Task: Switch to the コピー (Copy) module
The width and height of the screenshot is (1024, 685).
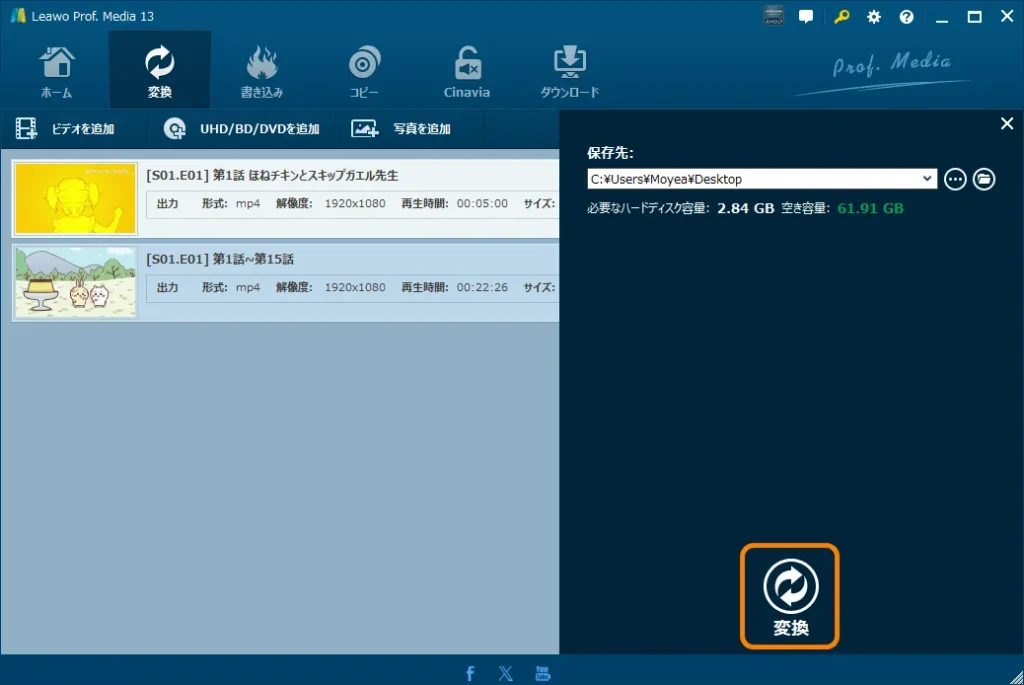Action: pyautogui.click(x=364, y=68)
